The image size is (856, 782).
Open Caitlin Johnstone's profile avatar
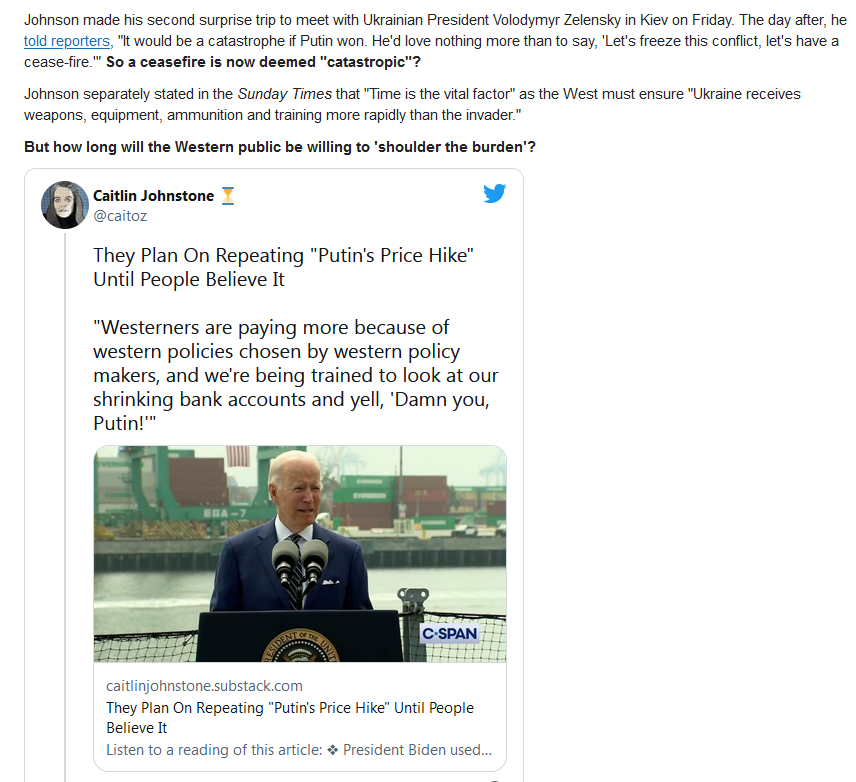tap(64, 204)
